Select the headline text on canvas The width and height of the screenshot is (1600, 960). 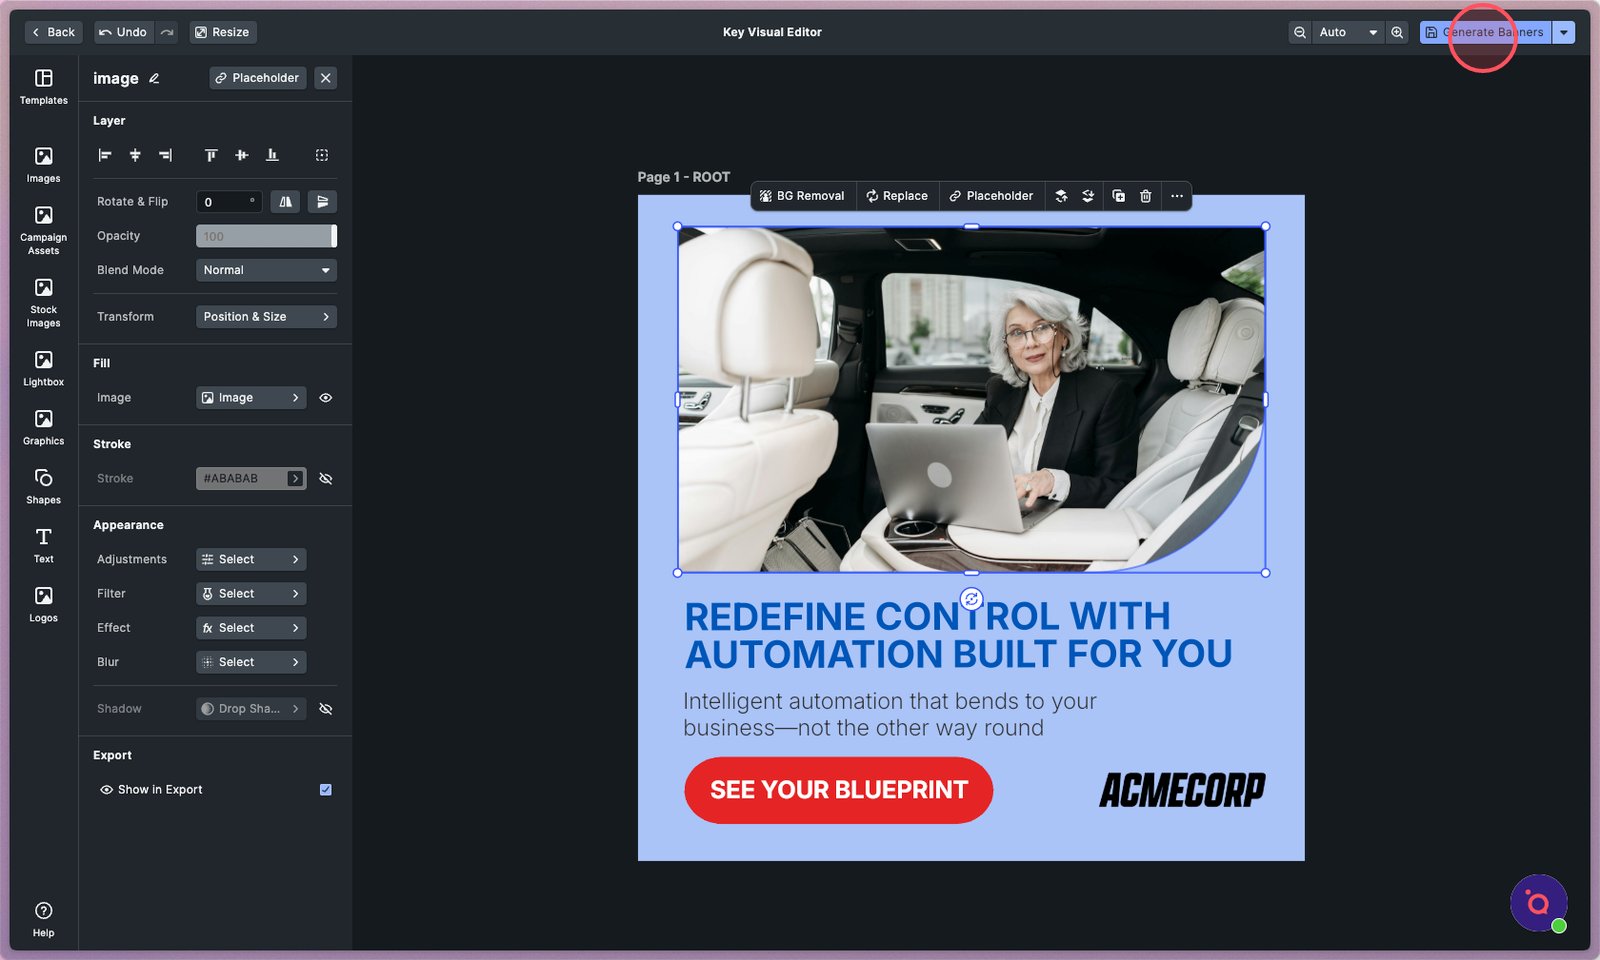pos(958,635)
